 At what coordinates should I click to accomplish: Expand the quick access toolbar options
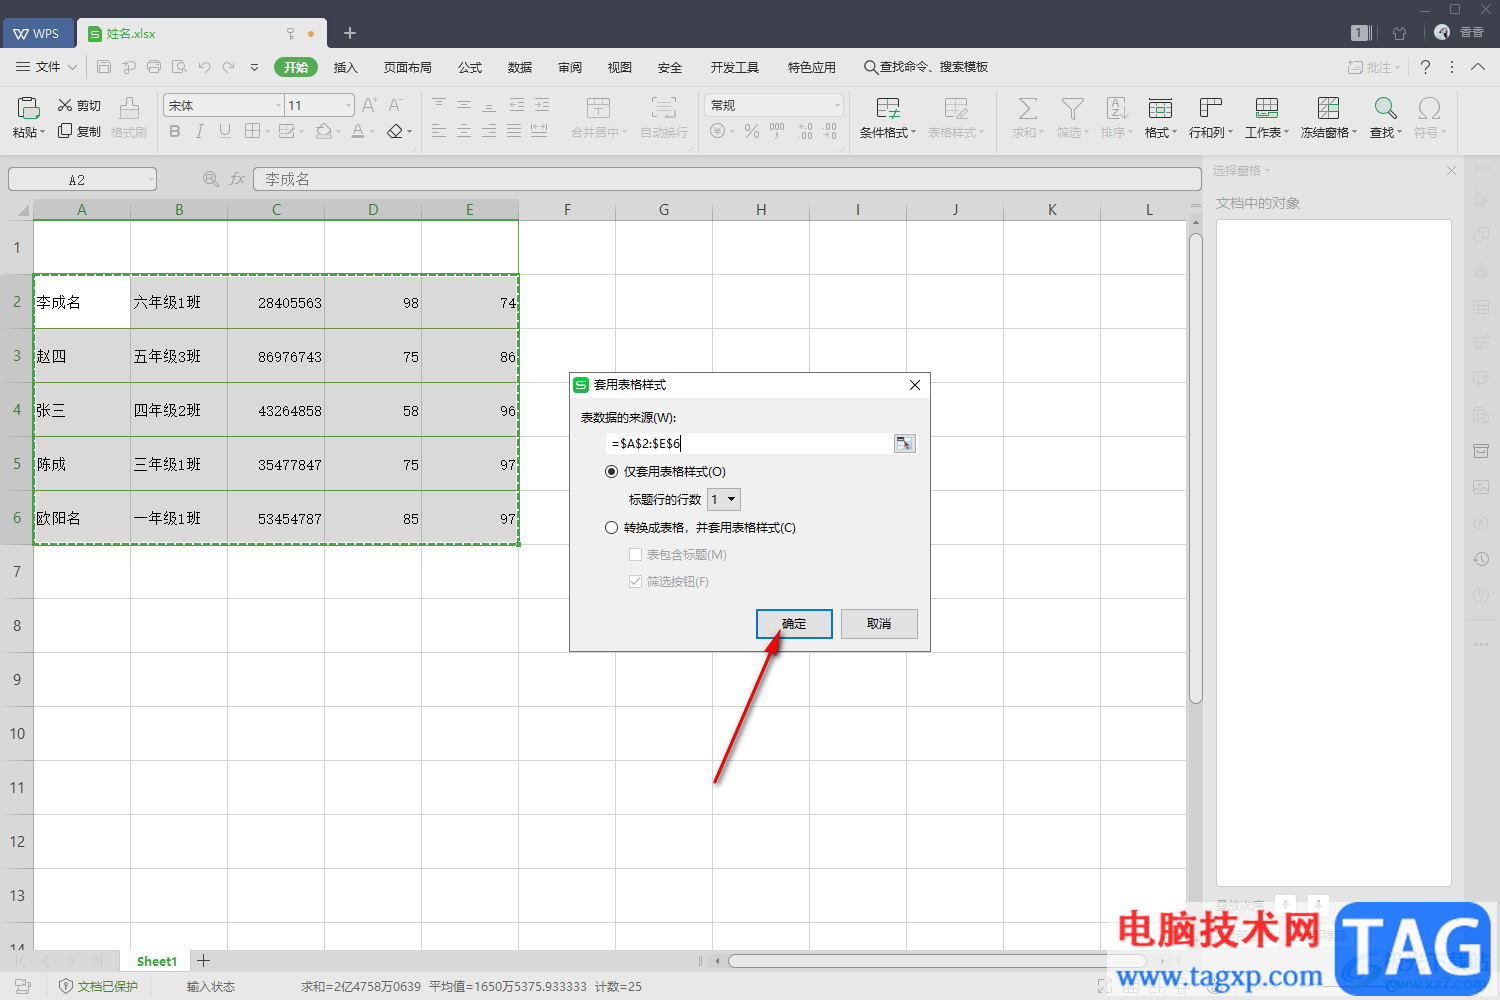click(x=254, y=67)
